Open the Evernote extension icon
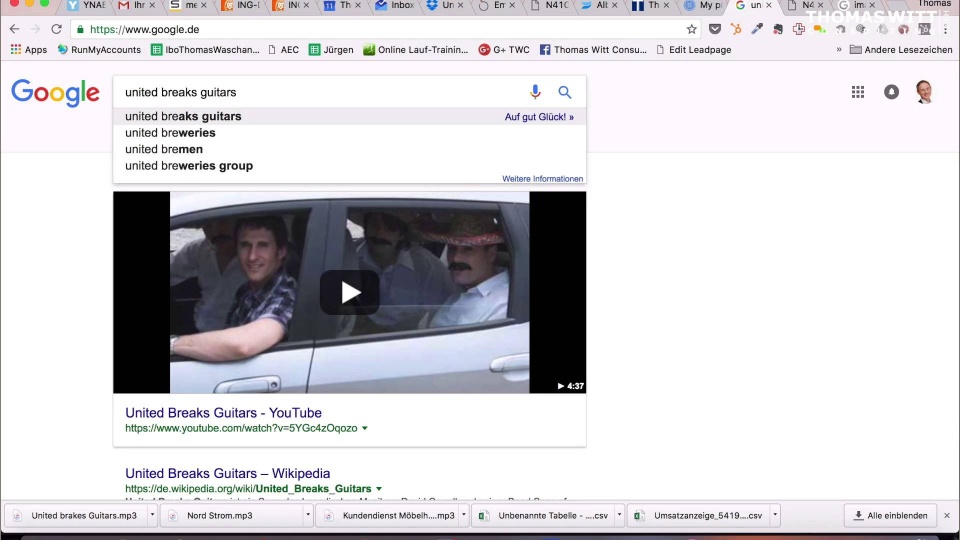 (778, 29)
